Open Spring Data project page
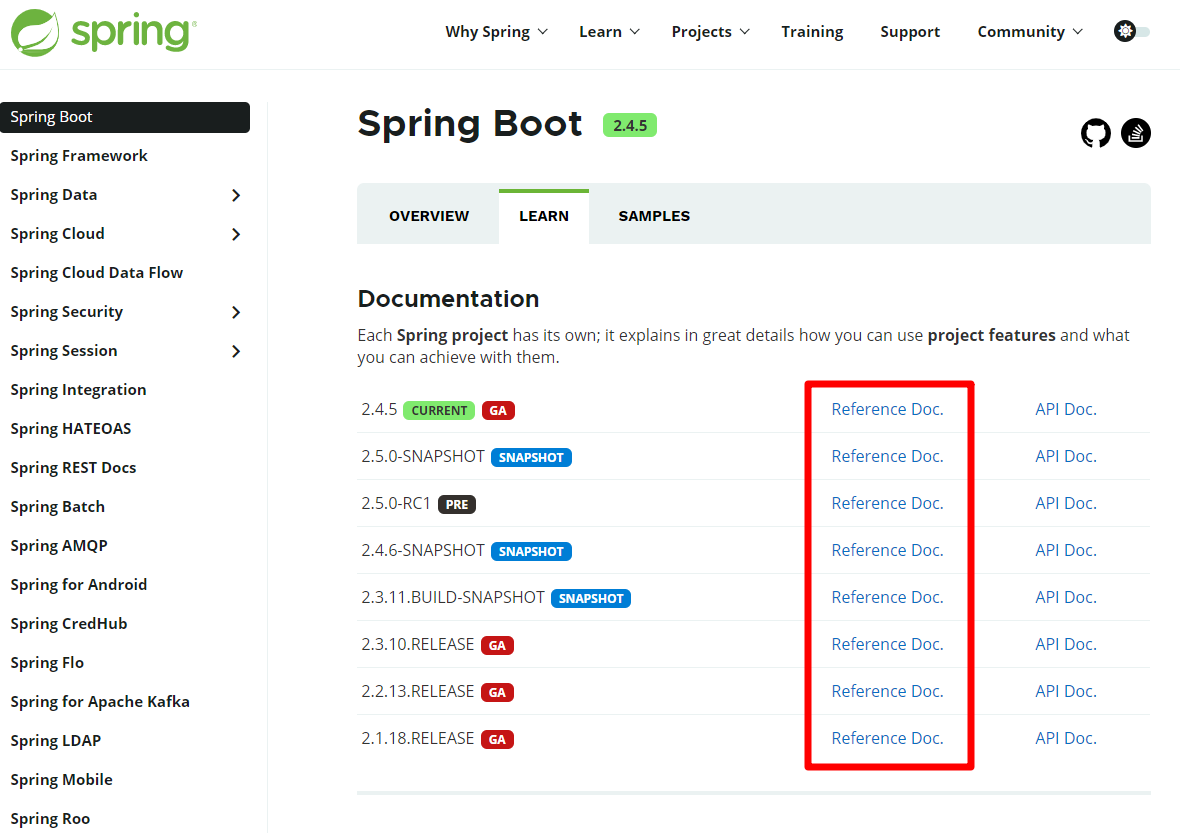Screen dimensions: 1180x833 click(53, 195)
